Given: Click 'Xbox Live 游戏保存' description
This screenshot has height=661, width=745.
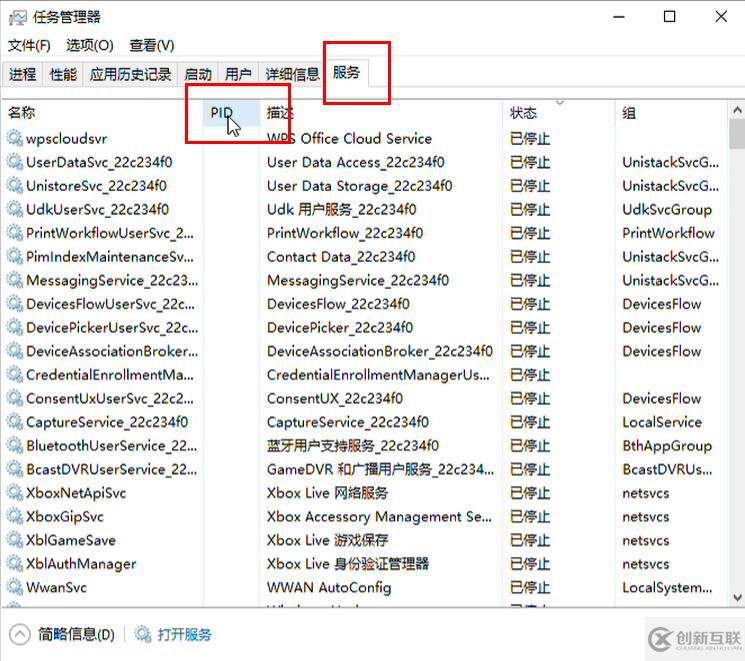Looking at the screenshot, I should point(327,540).
